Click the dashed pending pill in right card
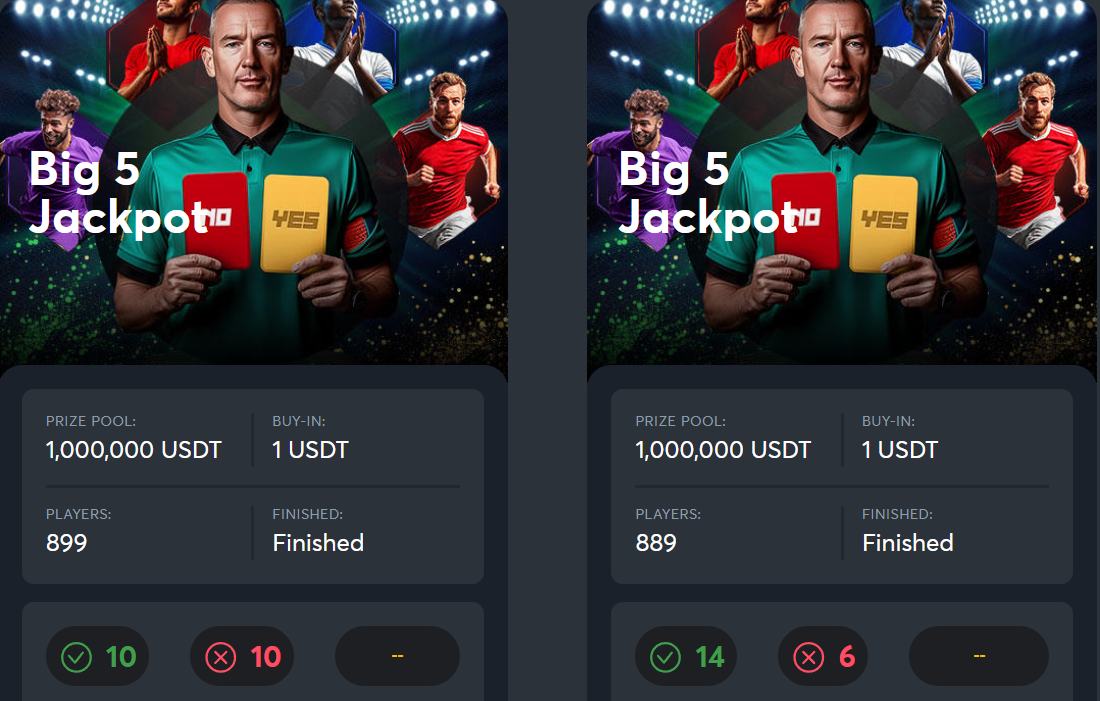This screenshot has width=1100, height=701. point(979,656)
